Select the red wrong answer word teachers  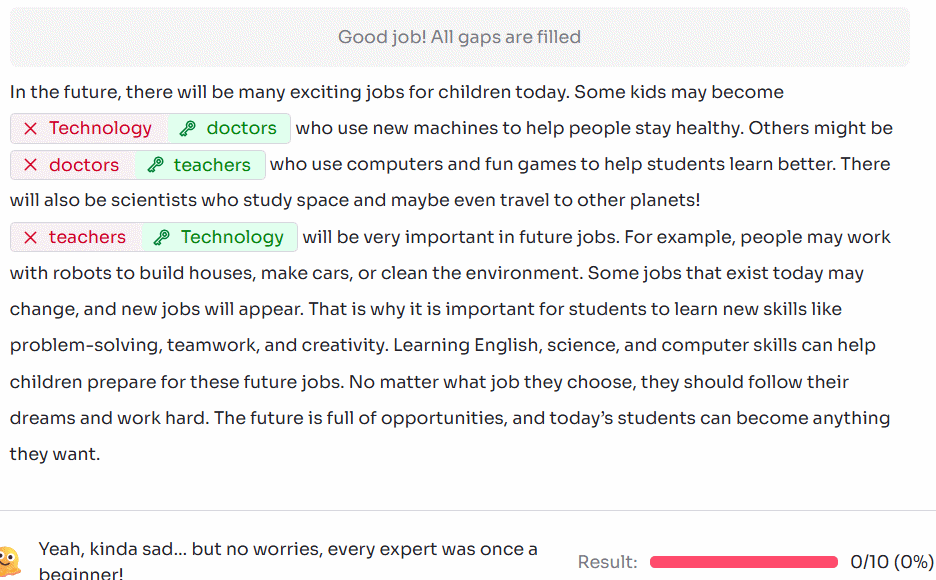point(87,237)
